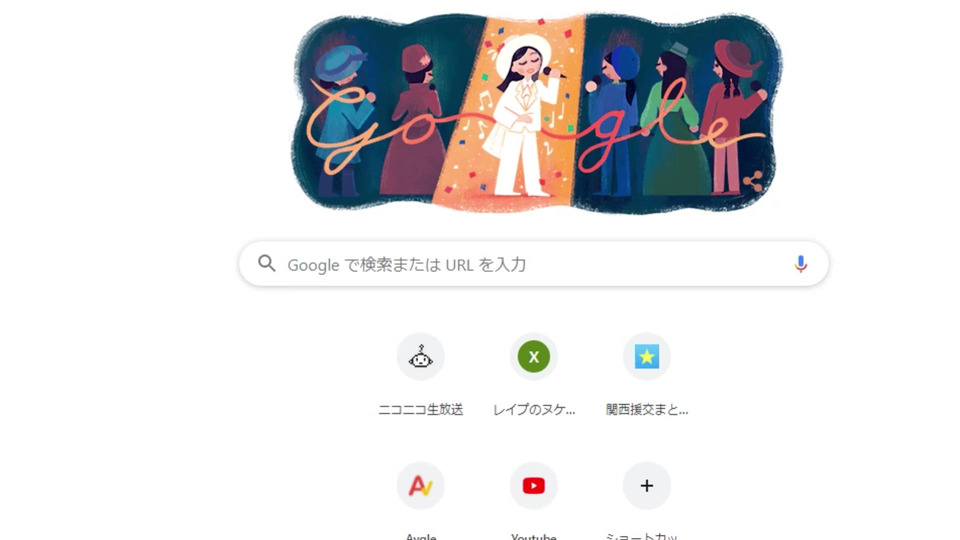Open the yellow star shortcut icon
The height and width of the screenshot is (540, 960).
pyautogui.click(x=647, y=356)
